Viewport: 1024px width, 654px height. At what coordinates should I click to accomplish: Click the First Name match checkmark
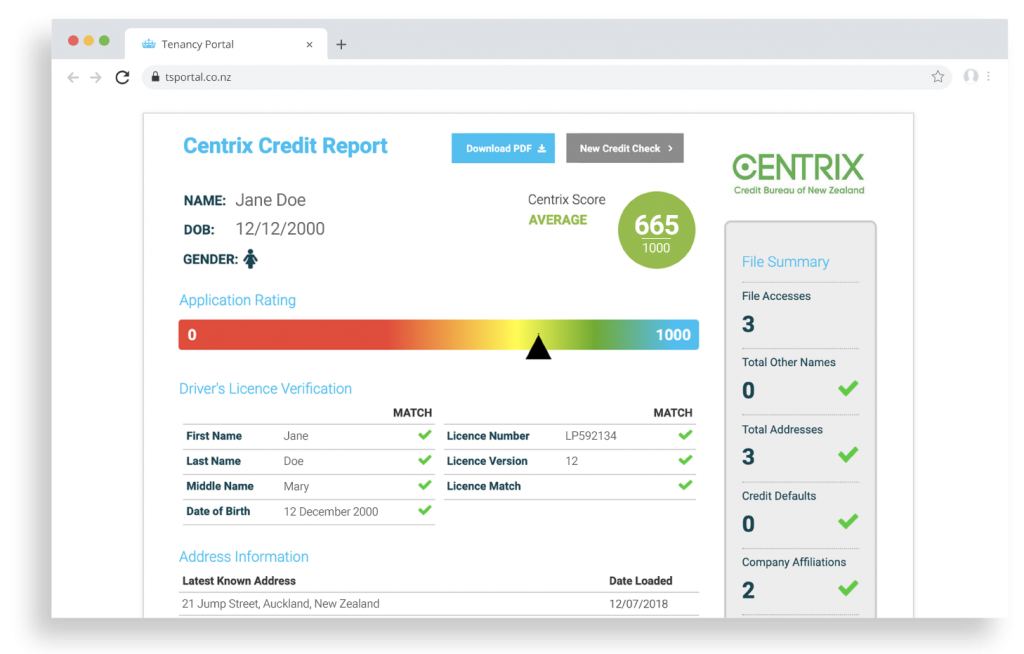424,435
